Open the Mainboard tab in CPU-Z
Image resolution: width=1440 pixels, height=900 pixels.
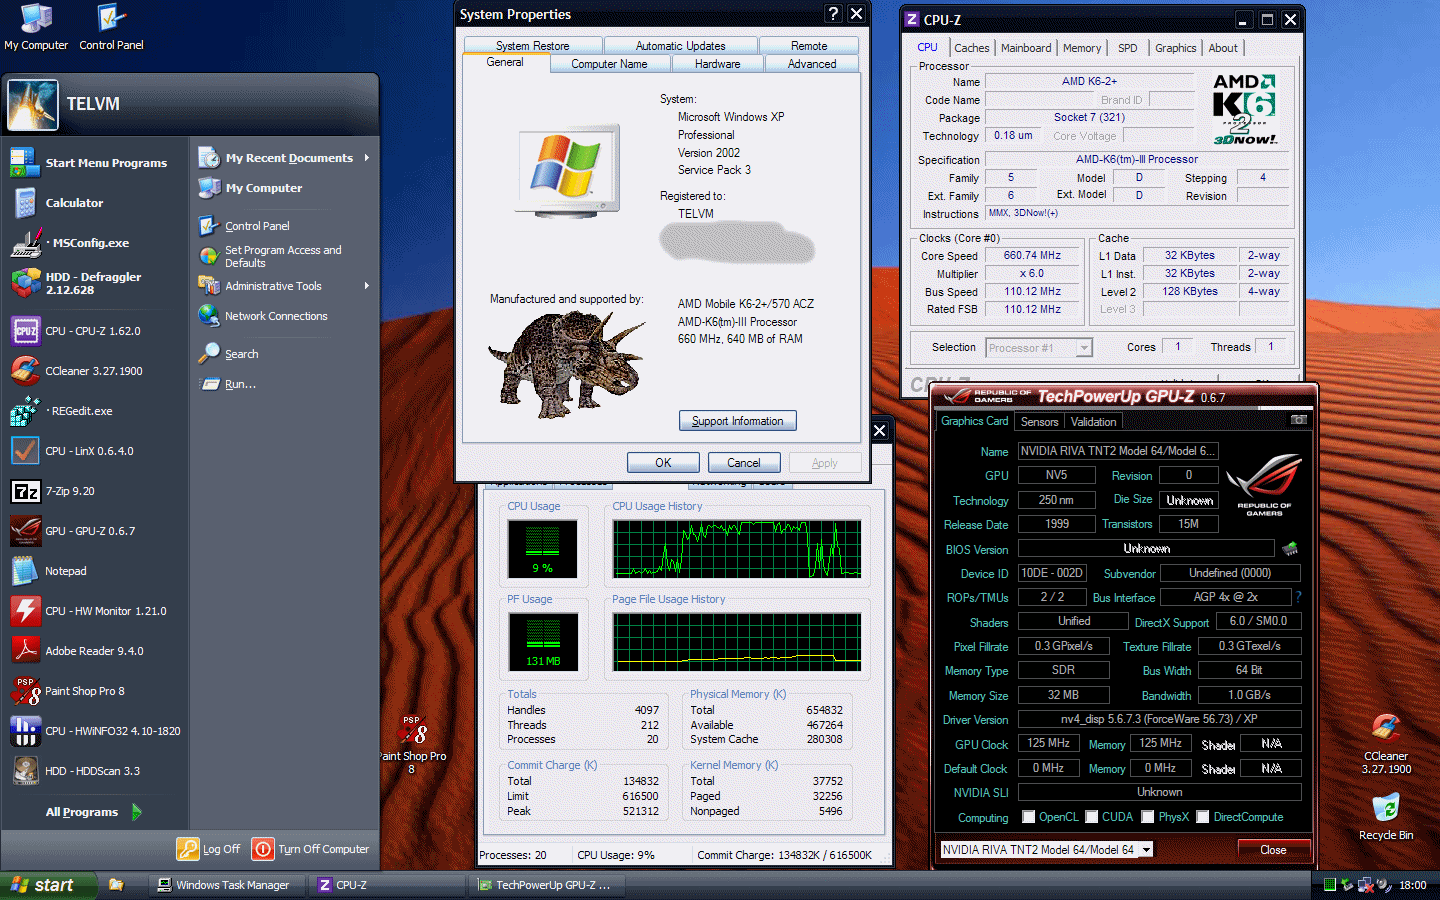(x=1026, y=48)
